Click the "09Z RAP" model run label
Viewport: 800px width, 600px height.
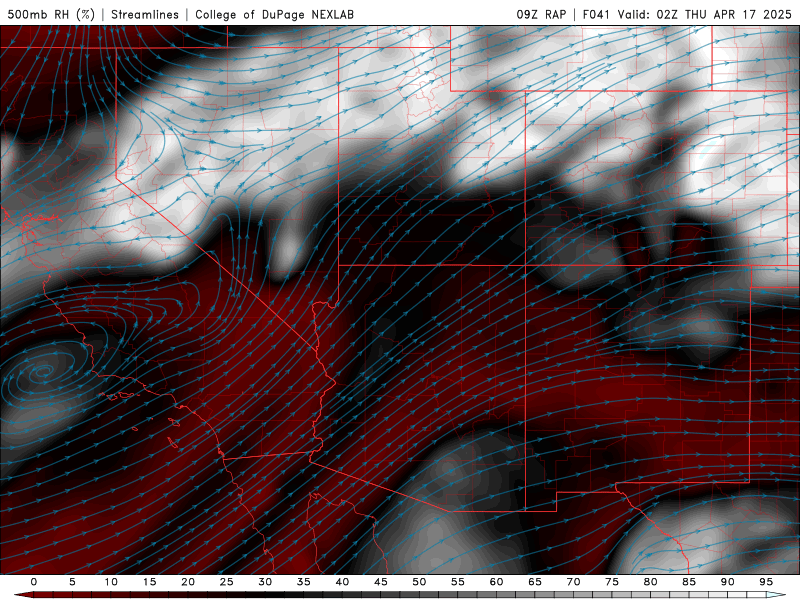click(541, 14)
